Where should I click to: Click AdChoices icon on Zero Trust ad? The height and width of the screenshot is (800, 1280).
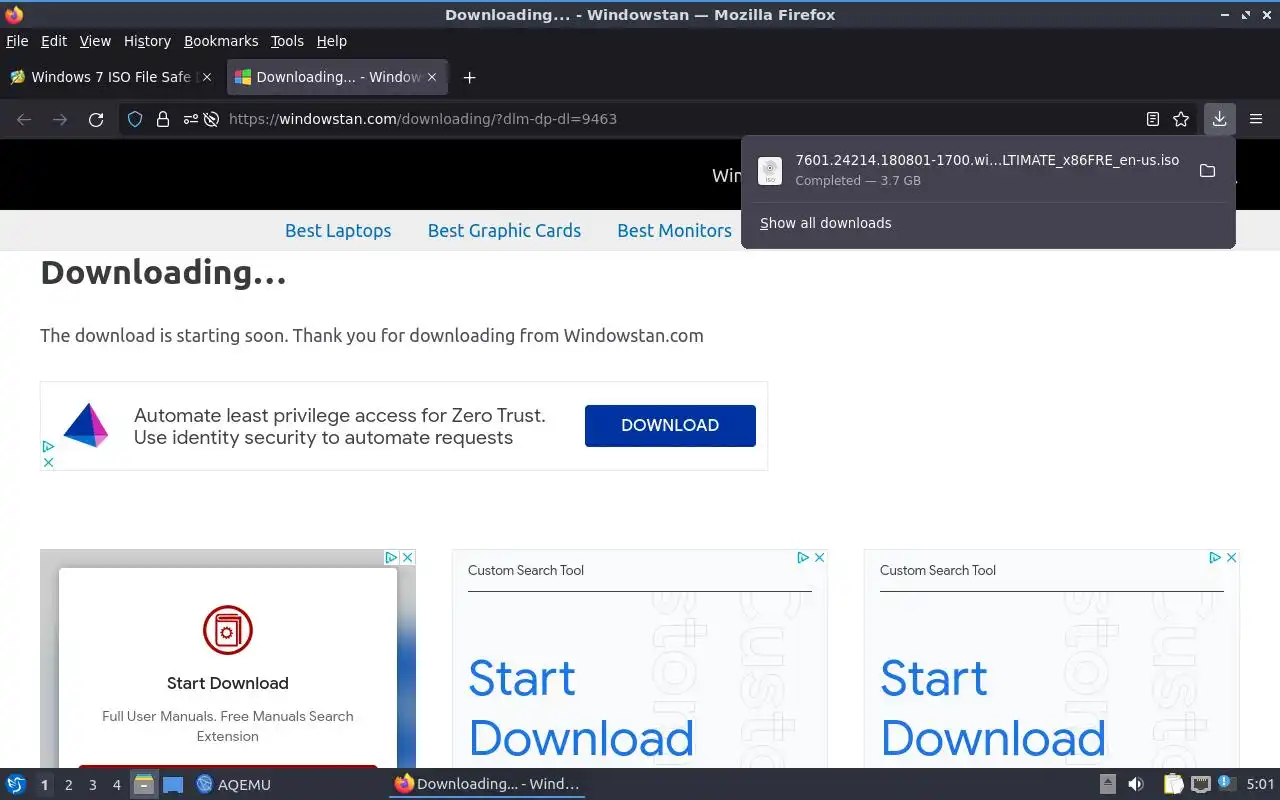click(47, 447)
